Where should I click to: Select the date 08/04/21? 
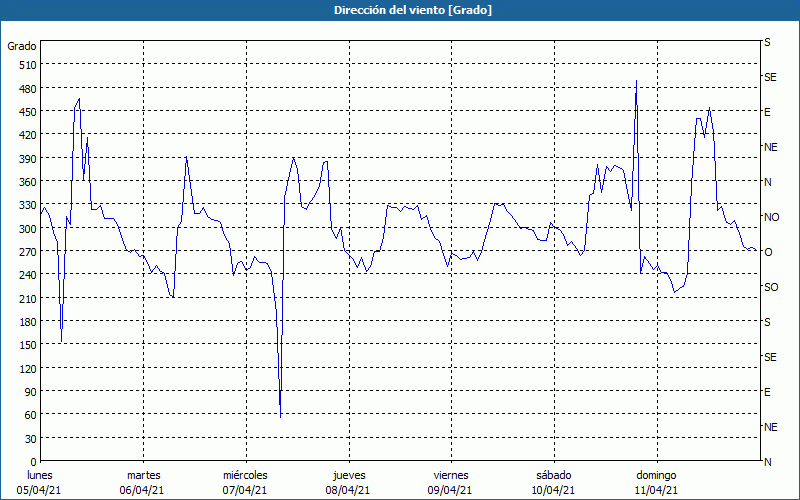pyautogui.click(x=347, y=491)
